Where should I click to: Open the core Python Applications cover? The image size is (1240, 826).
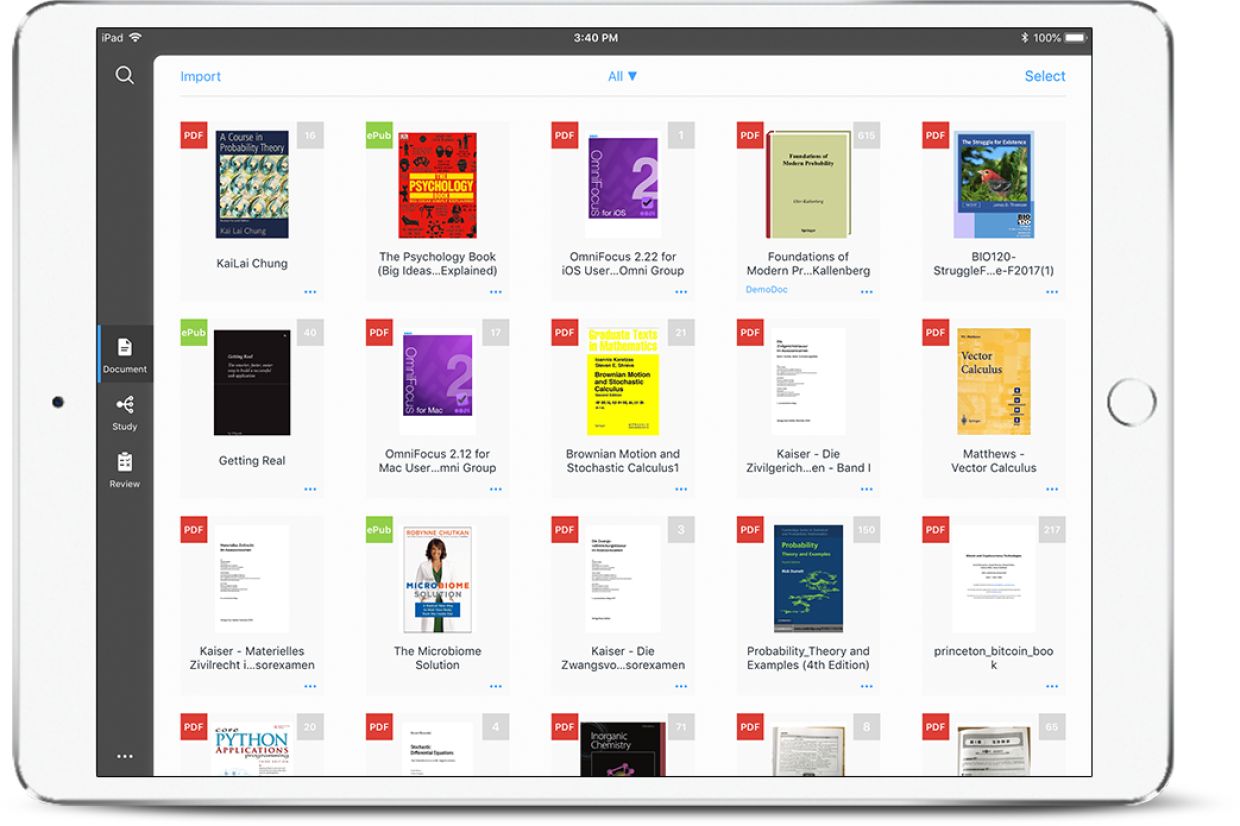(x=252, y=749)
